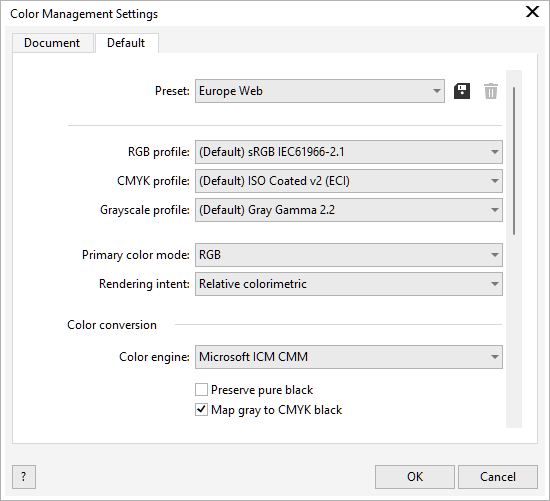
Task: Open the Primary color mode dropdown
Action: [349, 255]
